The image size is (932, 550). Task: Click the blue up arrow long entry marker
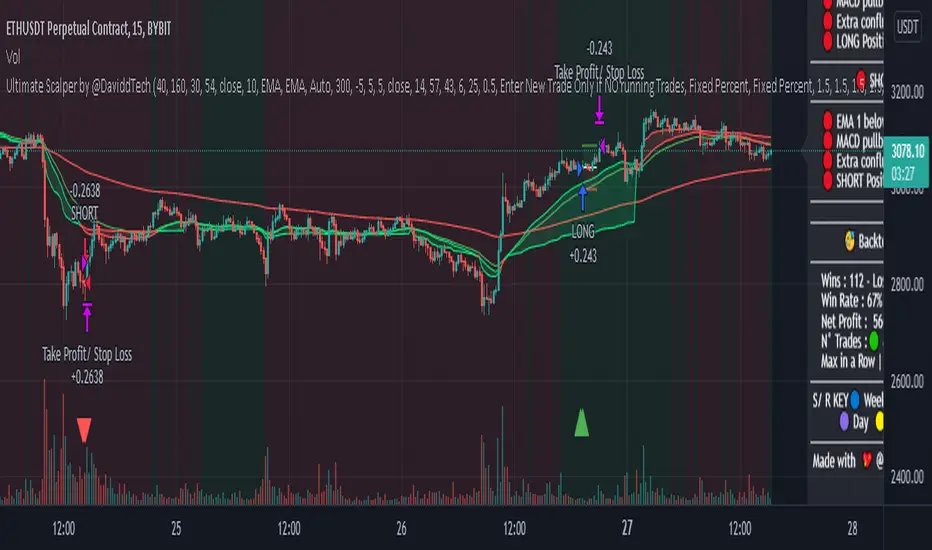(x=582, y=199)
